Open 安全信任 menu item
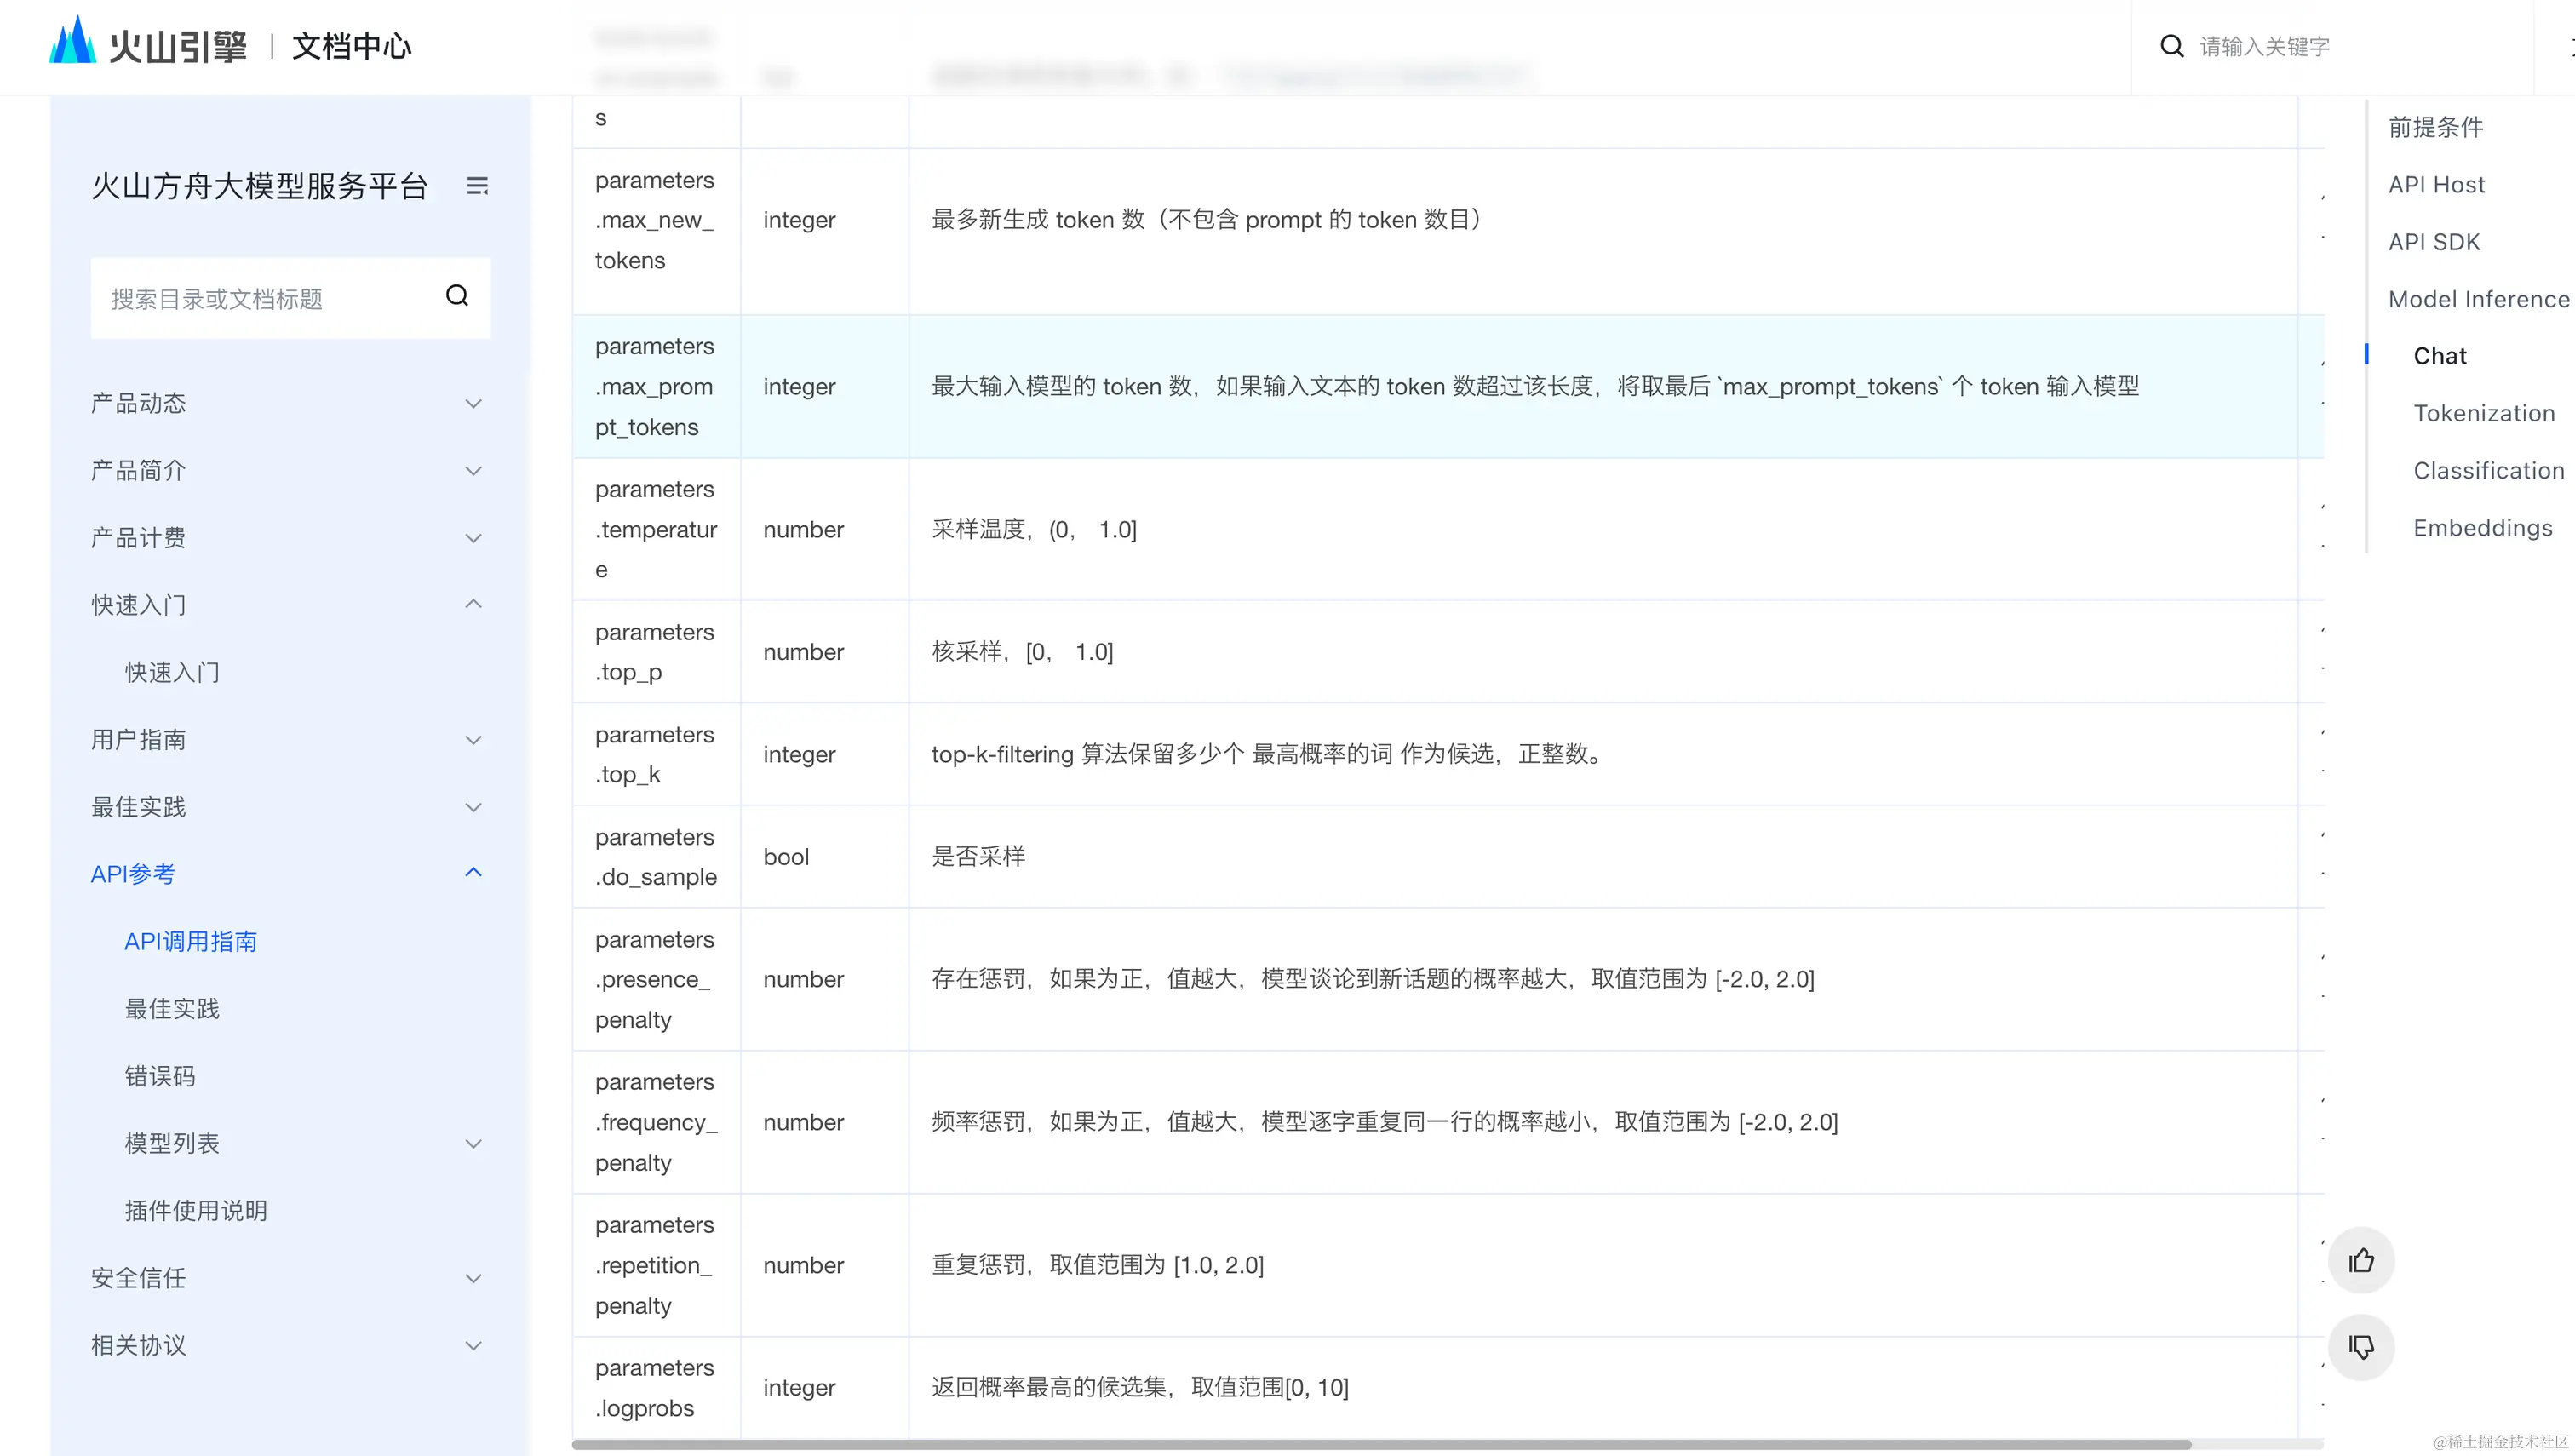 tap(139, 1278)
